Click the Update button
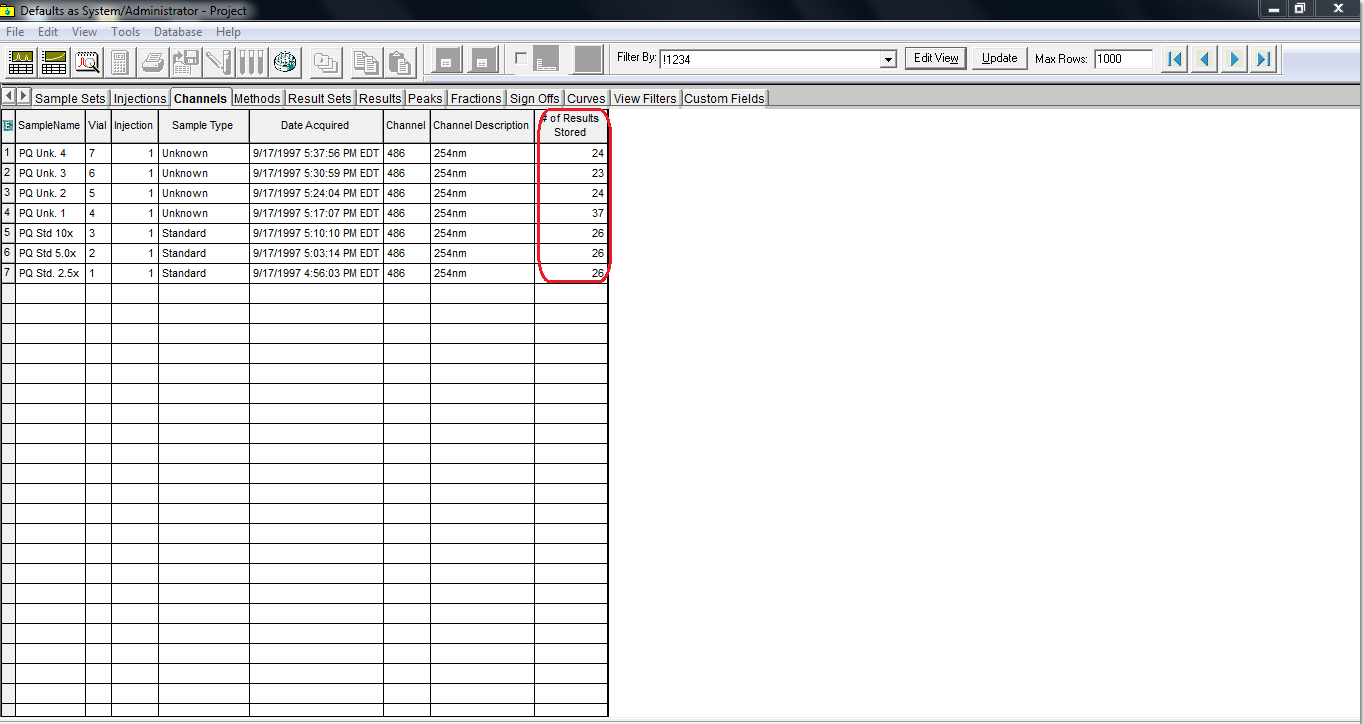Image resolution: width=1364 pixels, height=724 pixels. point(998,58)
